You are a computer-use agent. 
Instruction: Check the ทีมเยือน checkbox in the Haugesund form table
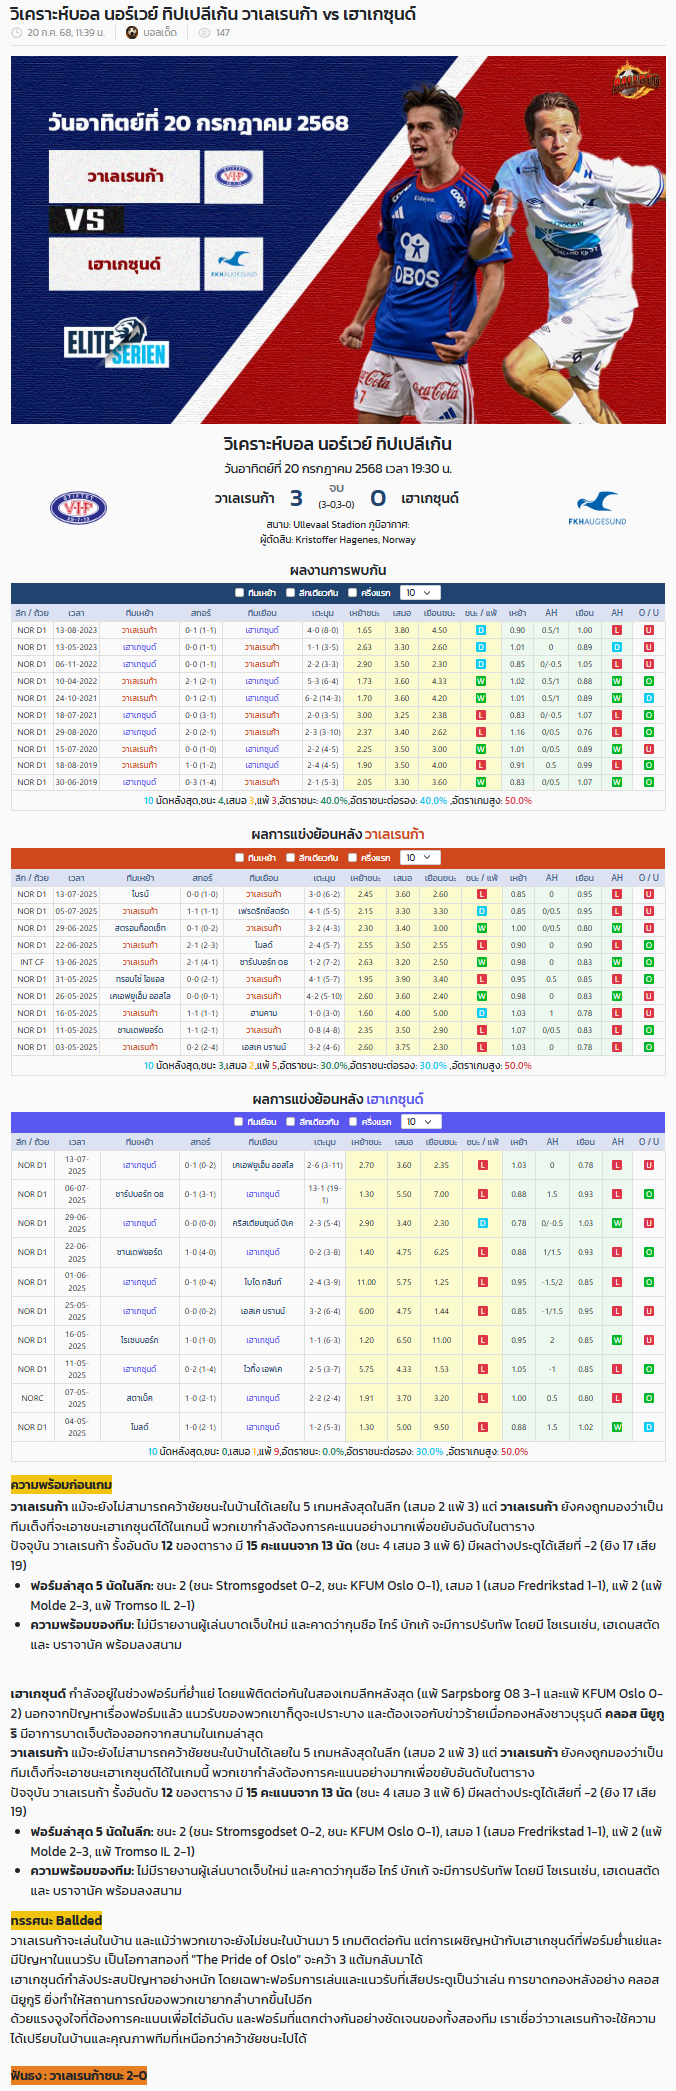point(239,1122)
